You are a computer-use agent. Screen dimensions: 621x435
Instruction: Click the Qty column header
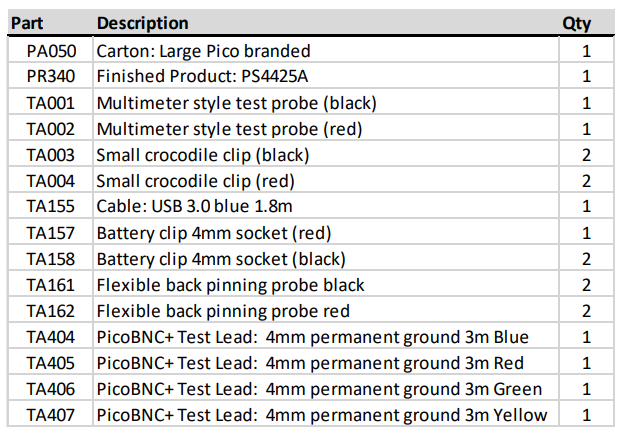(x=577, y=23)
